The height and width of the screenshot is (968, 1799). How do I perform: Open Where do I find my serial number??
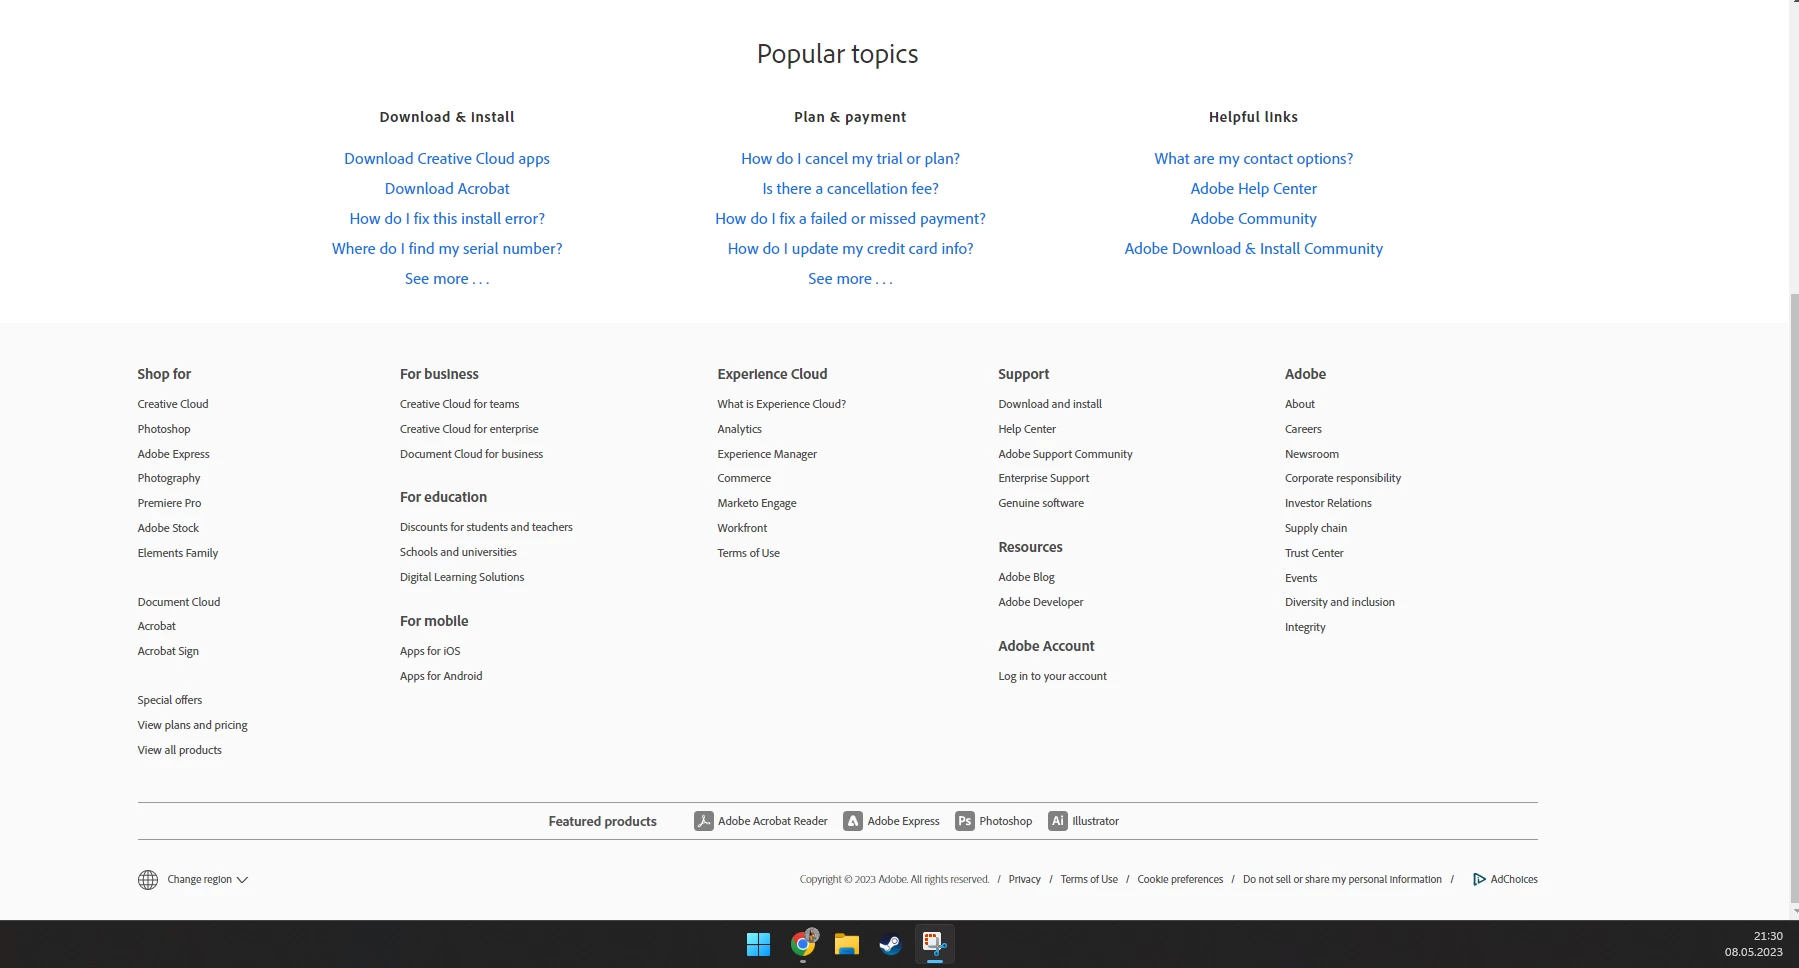tap(447, 249)
